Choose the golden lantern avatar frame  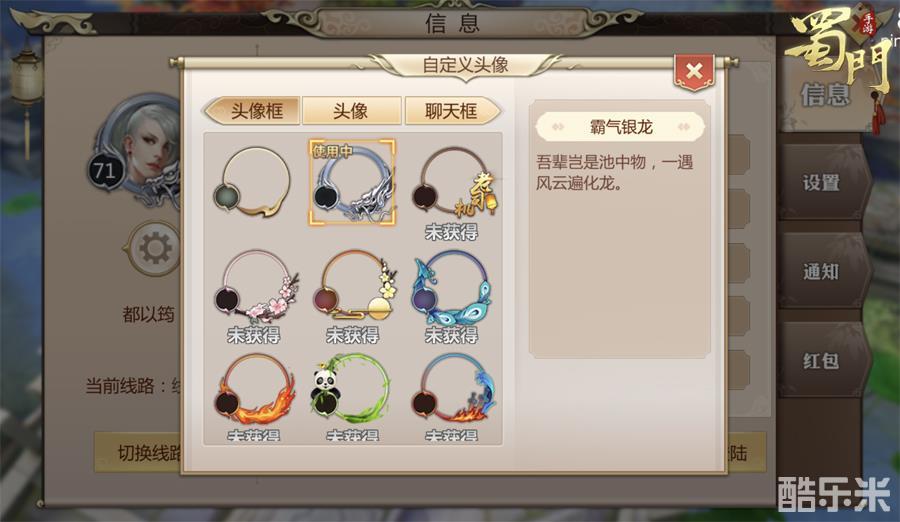pos(453,183)
